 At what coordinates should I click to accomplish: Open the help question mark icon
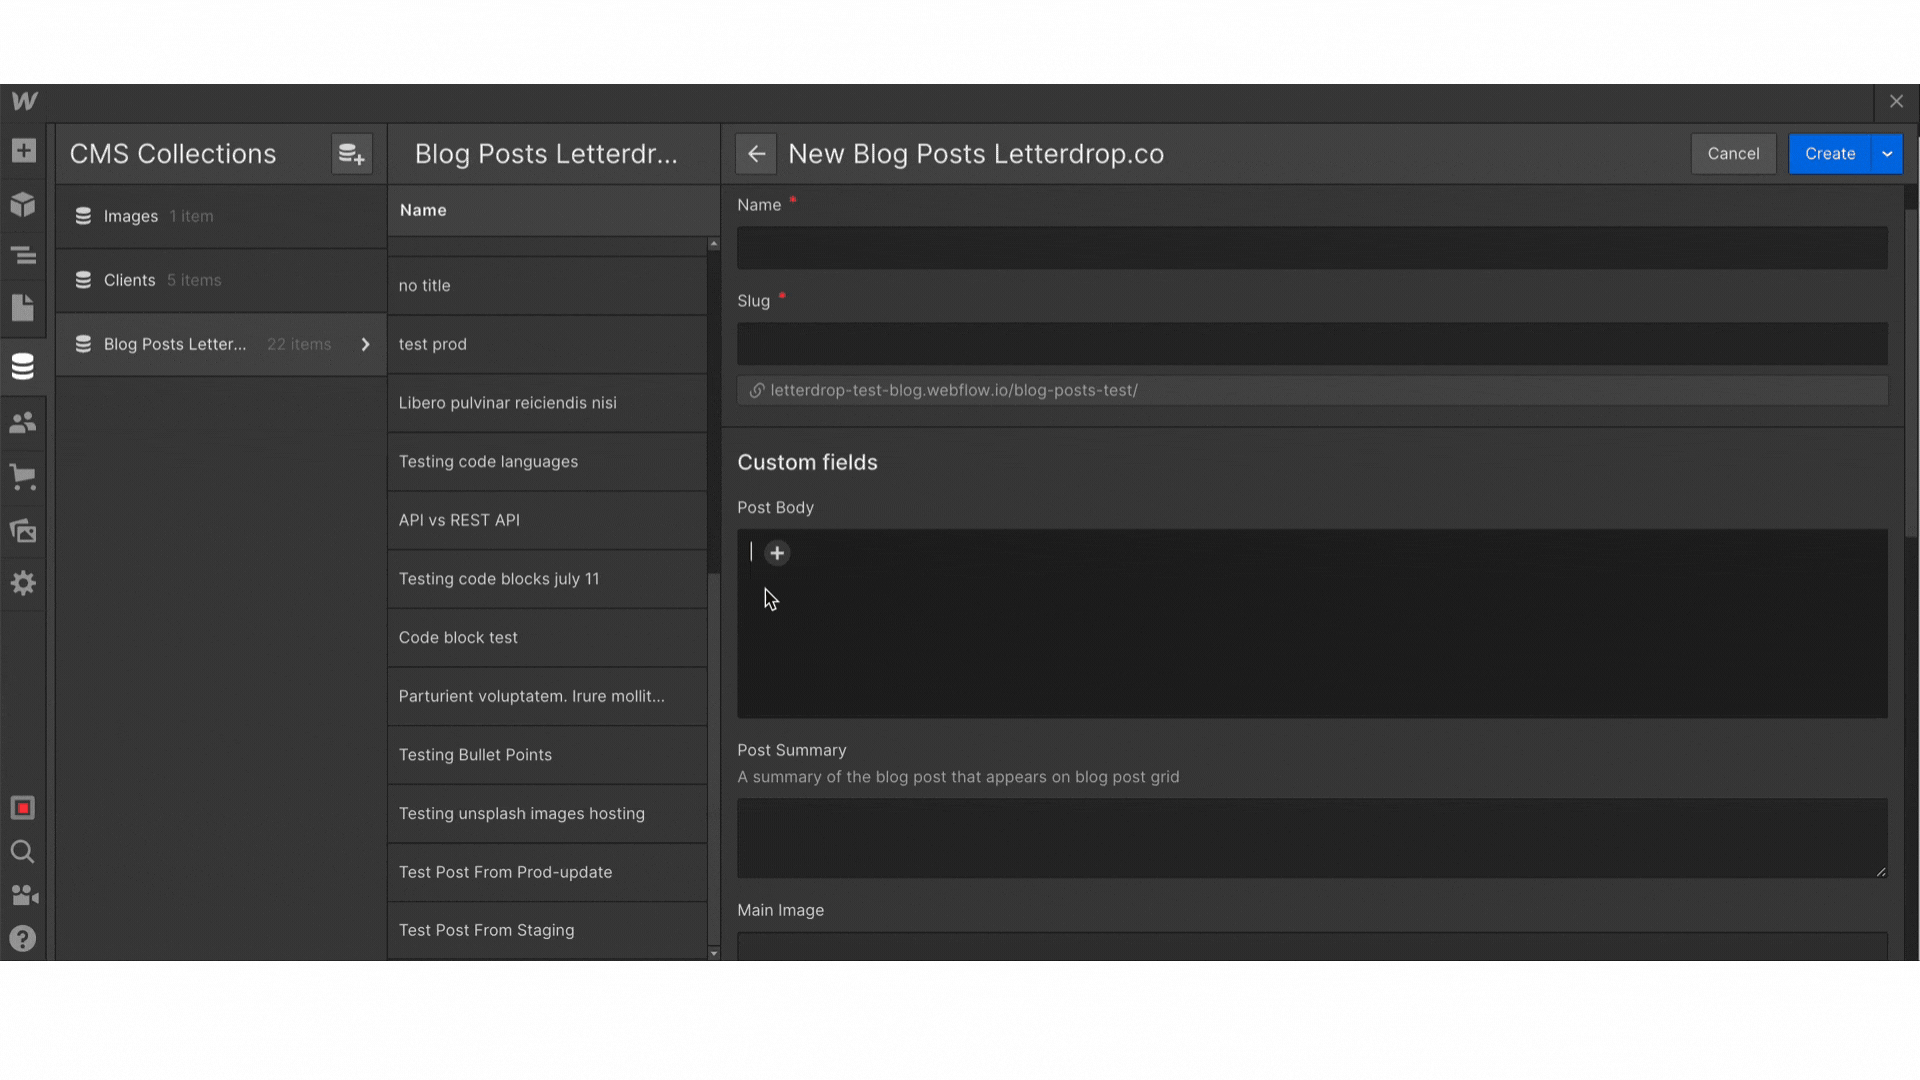pyautogui.click(x=23, y=938)
